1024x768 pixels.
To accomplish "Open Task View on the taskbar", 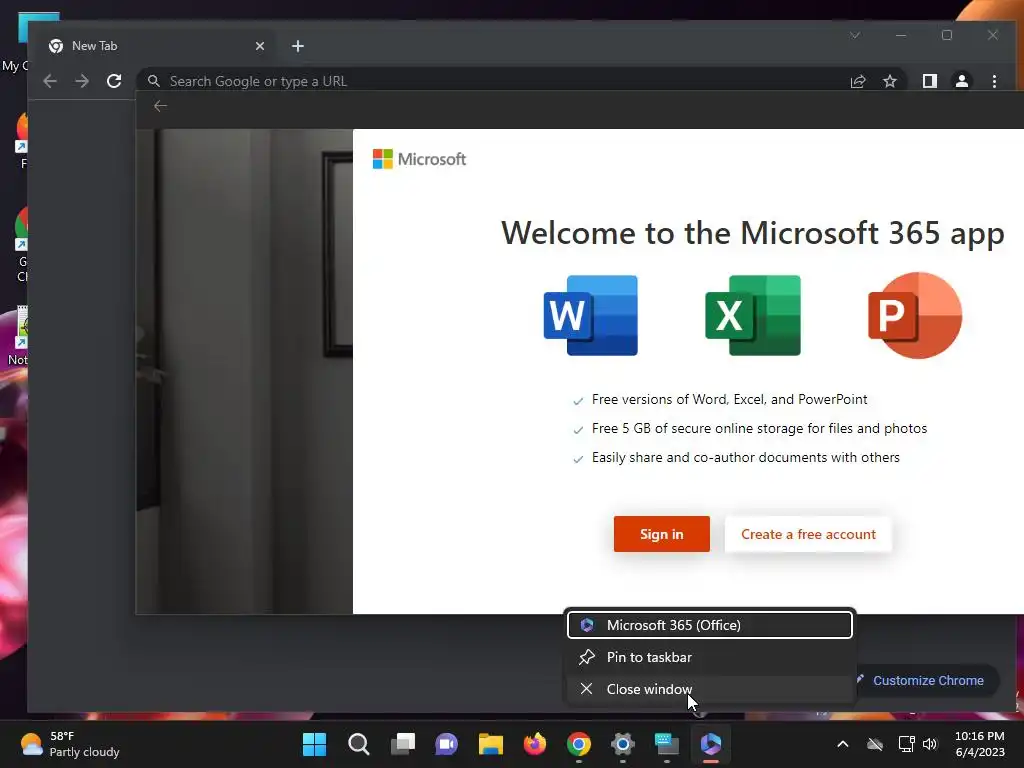I will tap(402, 744).
